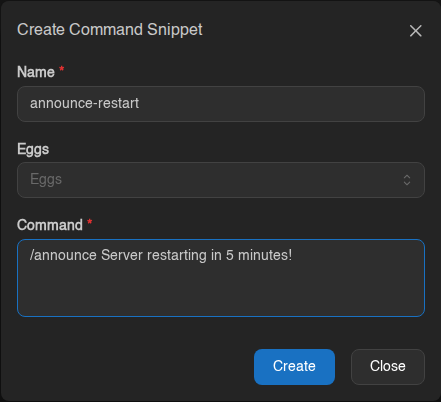The height and width of the screenshot is (402, 441).
Task: Click the blue Create button
Action: [x=294, y=367]
